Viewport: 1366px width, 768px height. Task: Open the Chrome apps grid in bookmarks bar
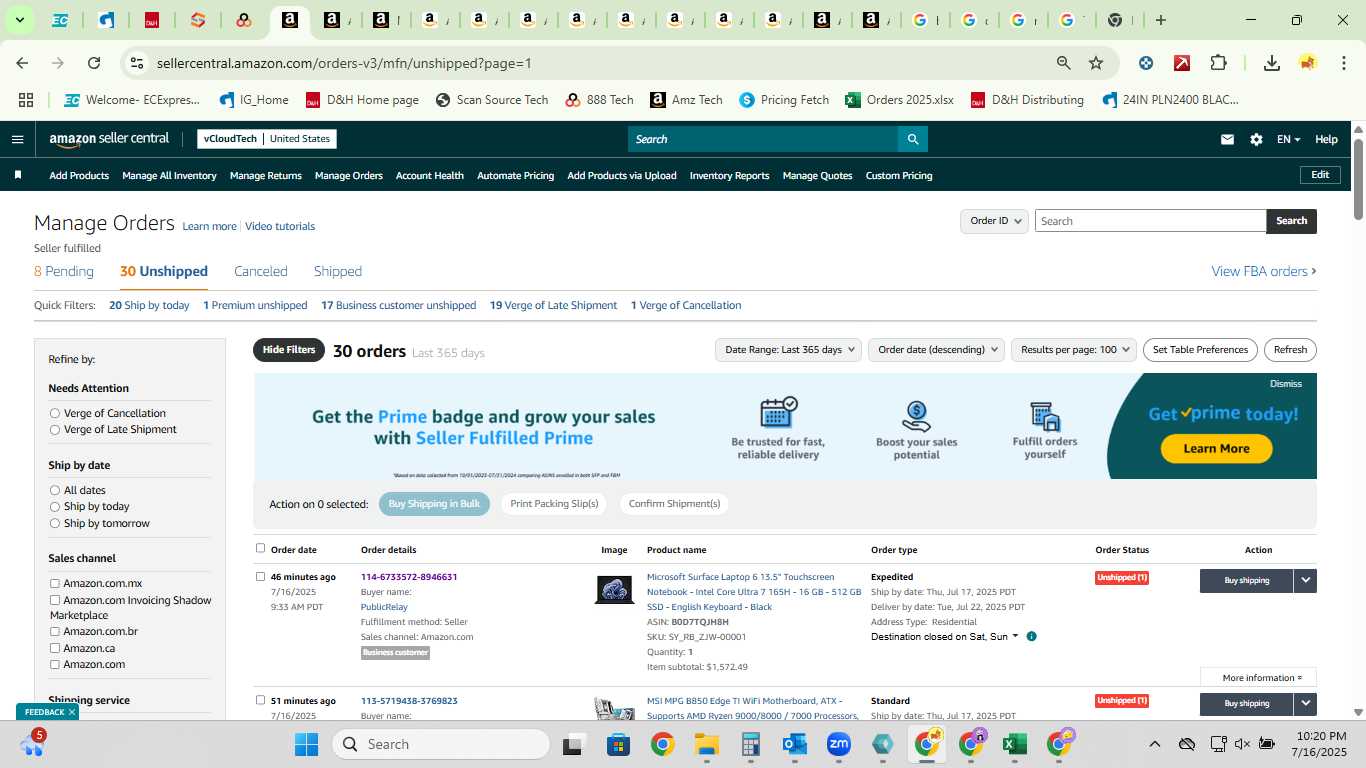(x=26, y=100)
